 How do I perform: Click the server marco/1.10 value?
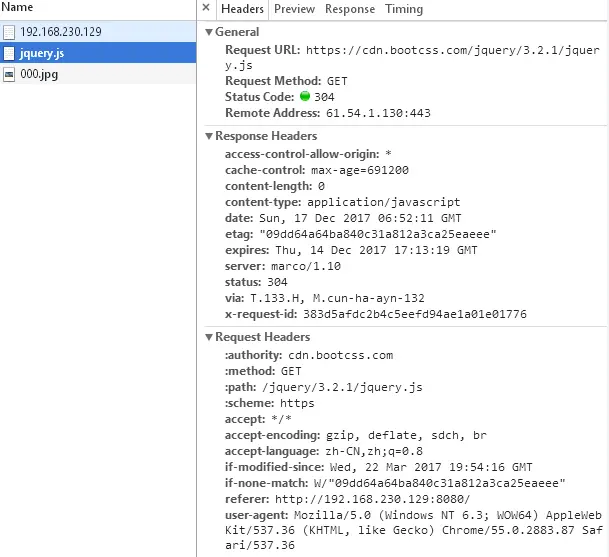point(306,266)
